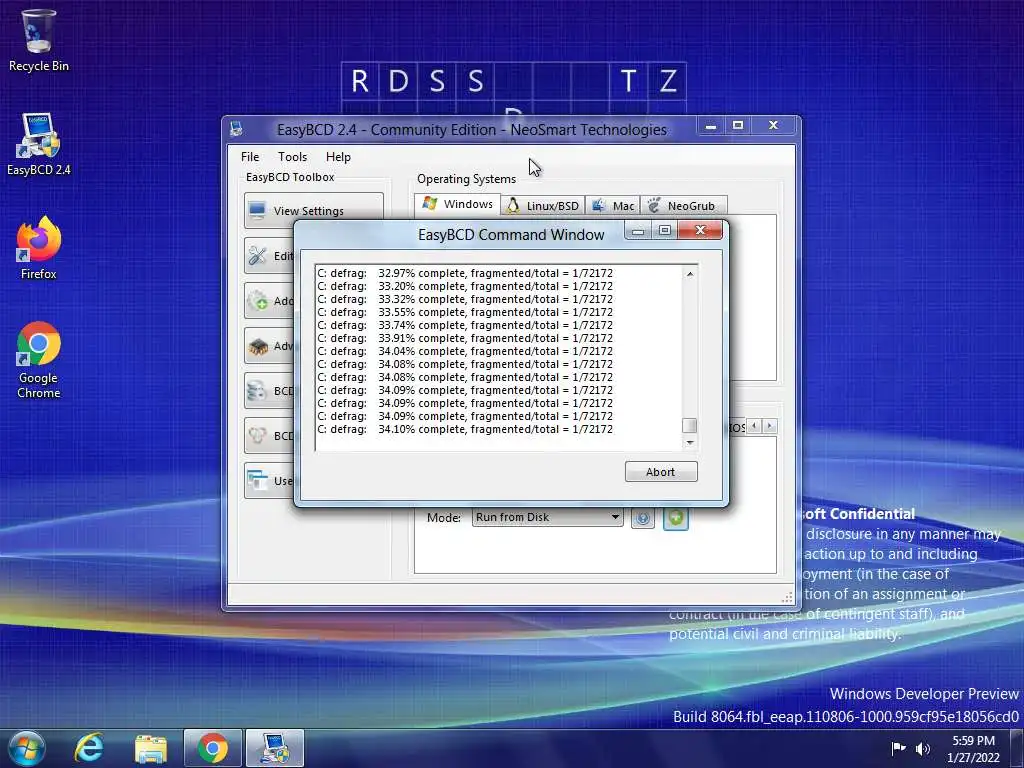Switch to the Windows operating system tab
This screenshot has width=1024, height=768.
(x=457, y=204)
